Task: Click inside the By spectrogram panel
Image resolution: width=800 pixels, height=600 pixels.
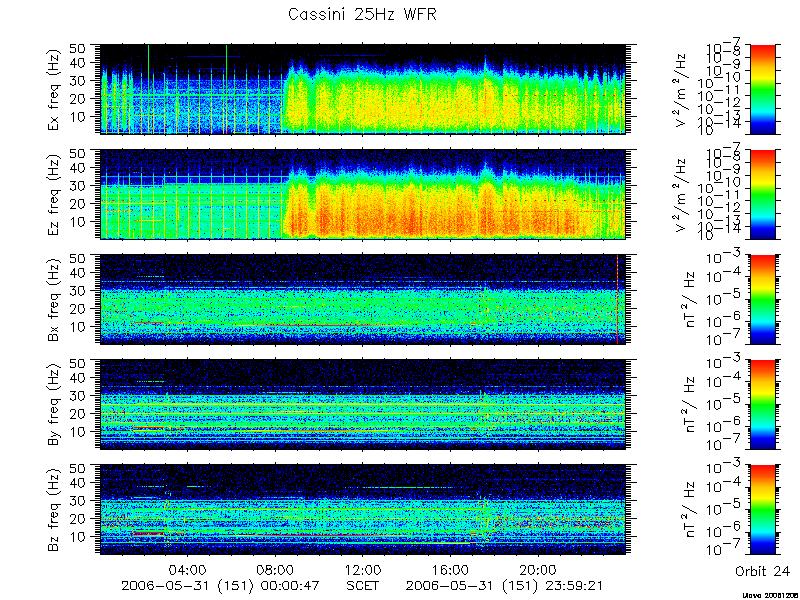Action: (362, 404)
